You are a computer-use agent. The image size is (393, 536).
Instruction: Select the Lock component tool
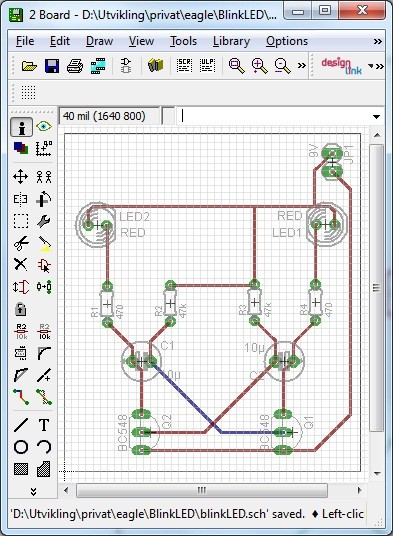click(21, 309)
